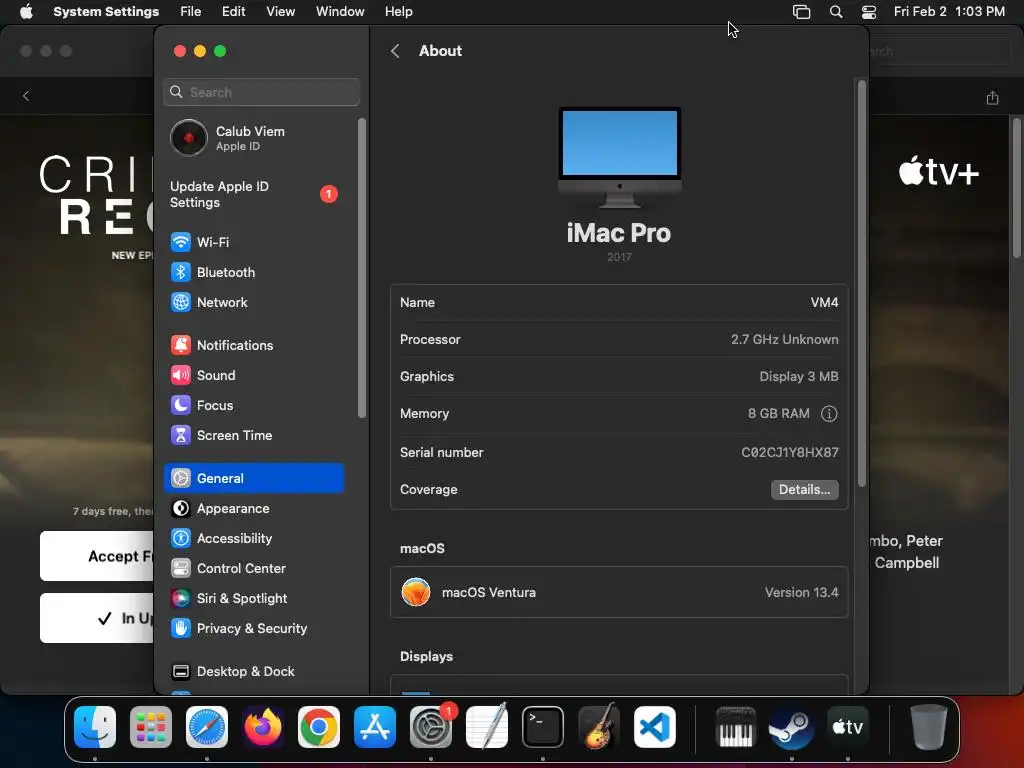Open Apple TV app from Dock

point(848,728)
